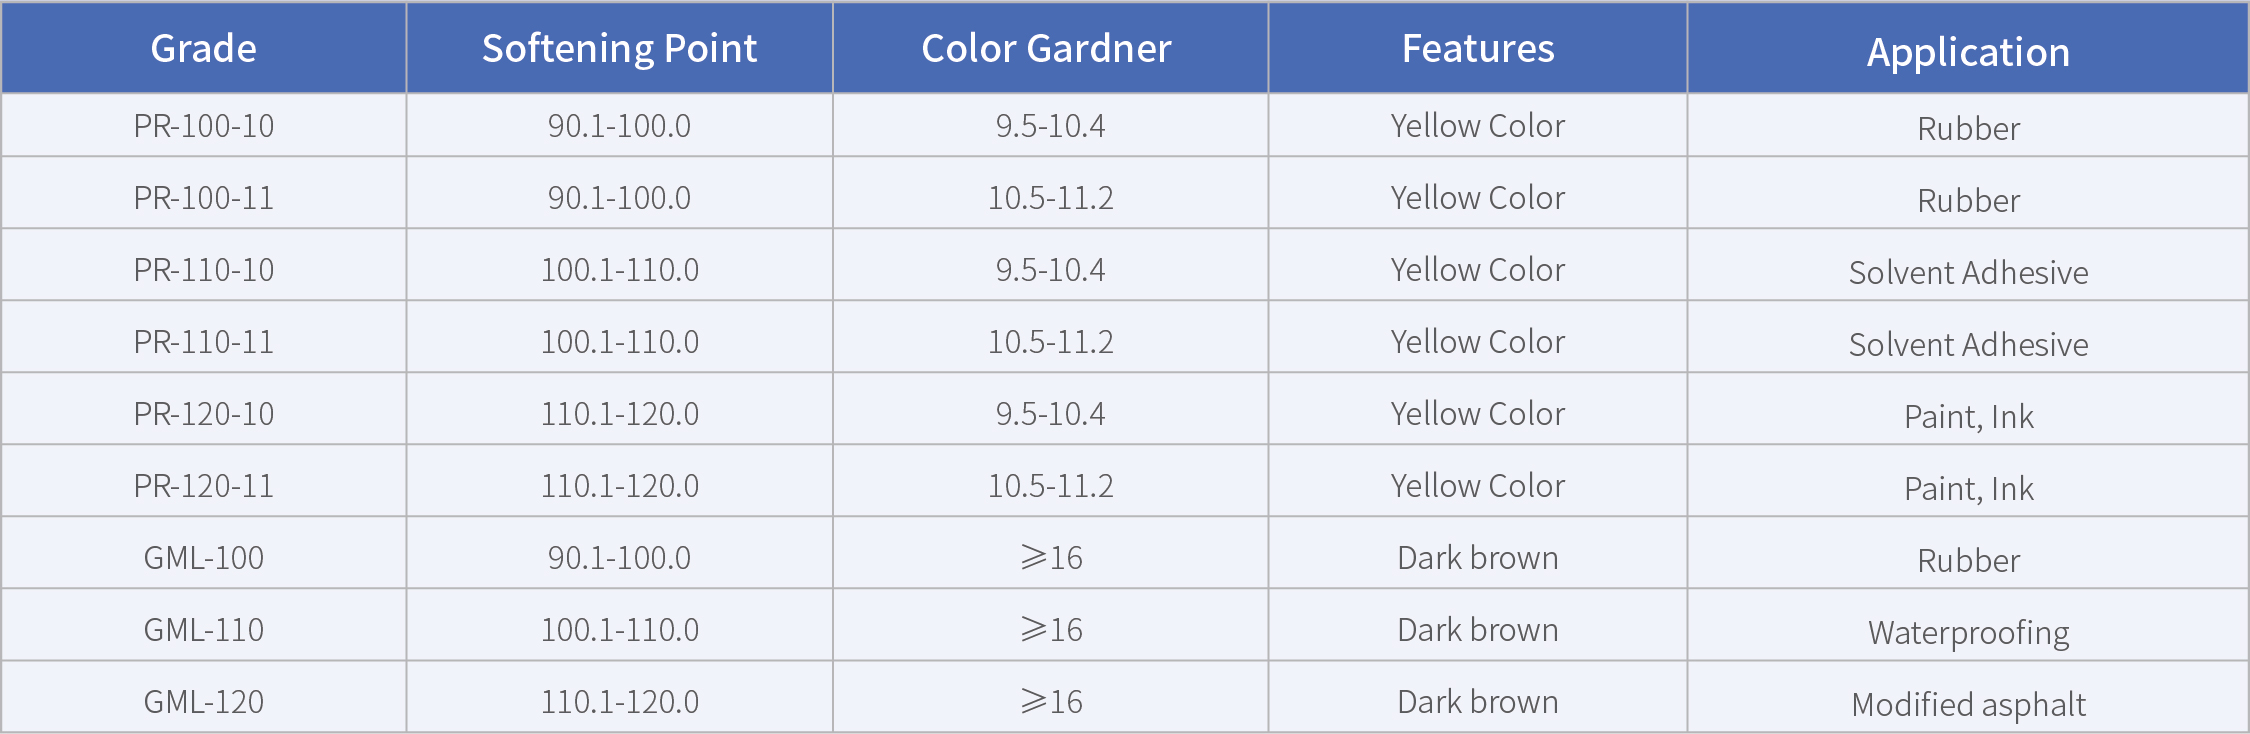
Task: Click the PR-100-11 grade cell
Action: (203, 198)
